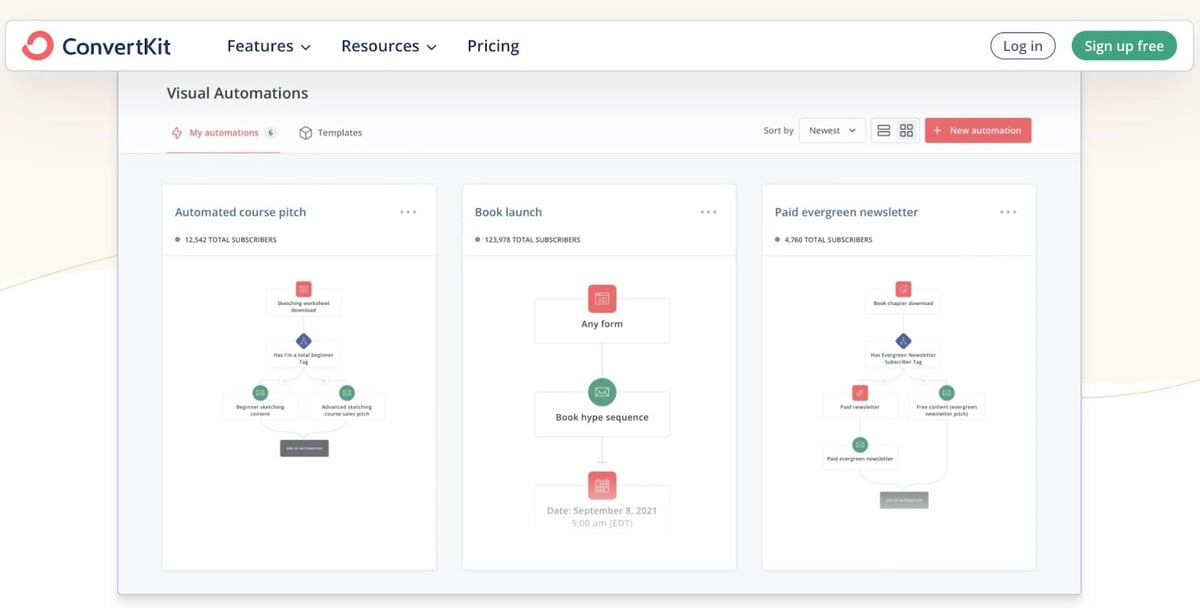This screenshot has width=1200, height=608.
Task: Switch to grid view layout
Action: (906, 130)
